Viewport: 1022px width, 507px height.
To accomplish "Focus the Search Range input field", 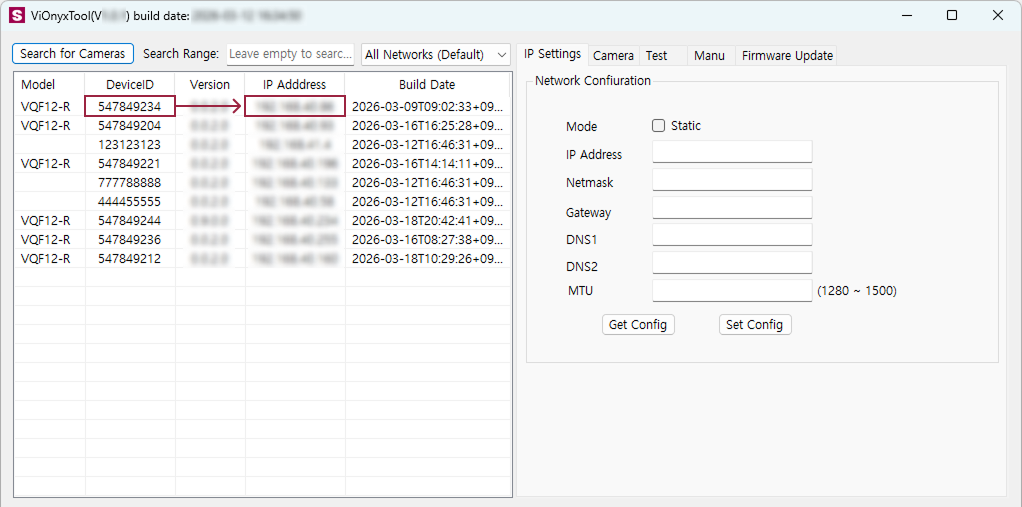I will tap(290, 54).
